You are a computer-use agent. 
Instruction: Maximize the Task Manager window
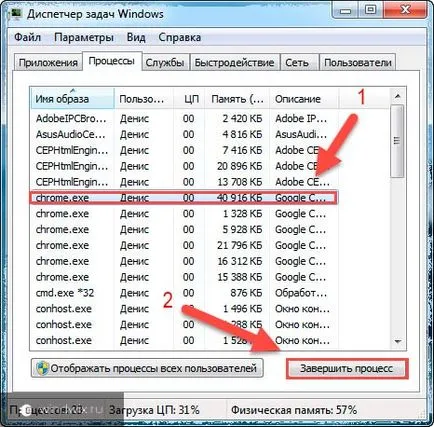[x=370, y=11]
